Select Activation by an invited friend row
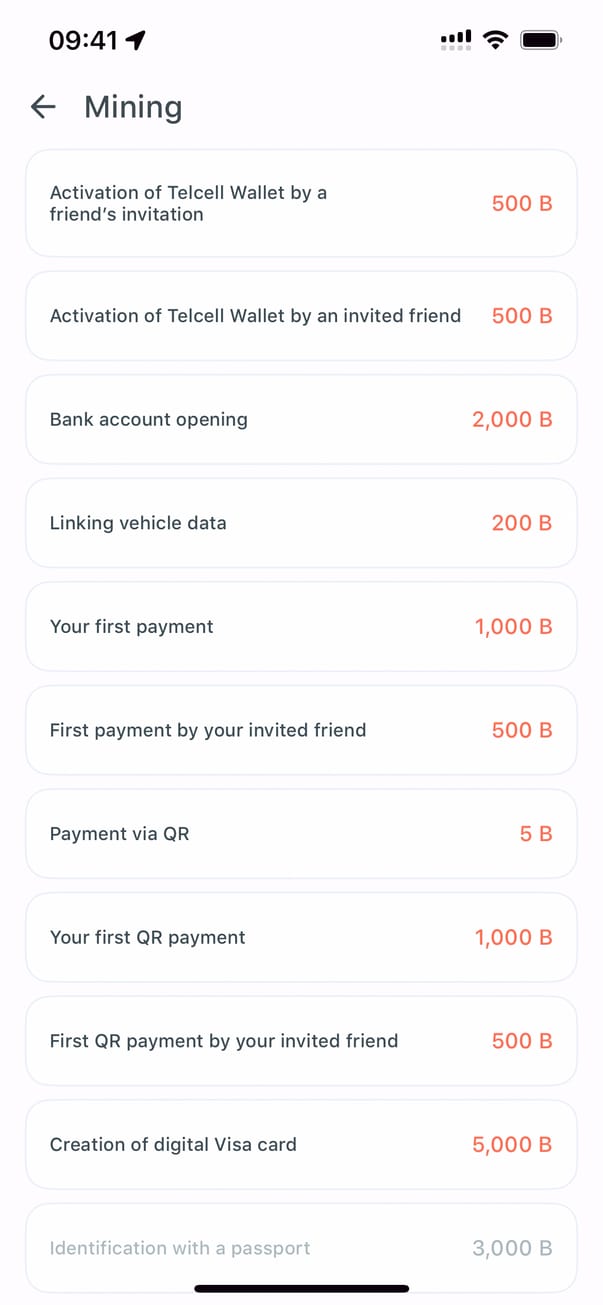This screenshot has height=1305, width=603. [301, 316]
